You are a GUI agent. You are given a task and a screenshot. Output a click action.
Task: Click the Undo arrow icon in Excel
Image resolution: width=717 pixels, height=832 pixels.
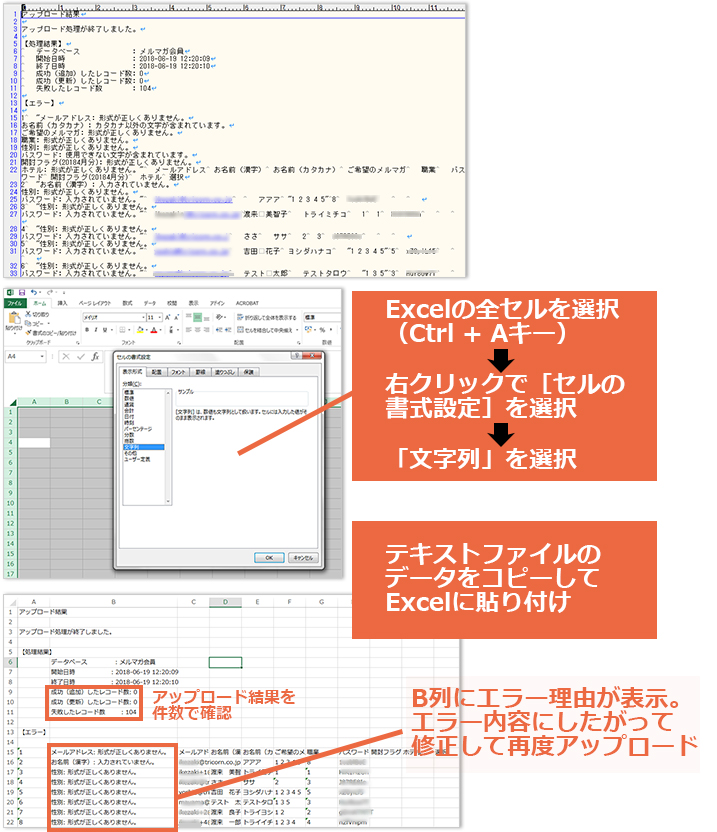pos(33,292)
